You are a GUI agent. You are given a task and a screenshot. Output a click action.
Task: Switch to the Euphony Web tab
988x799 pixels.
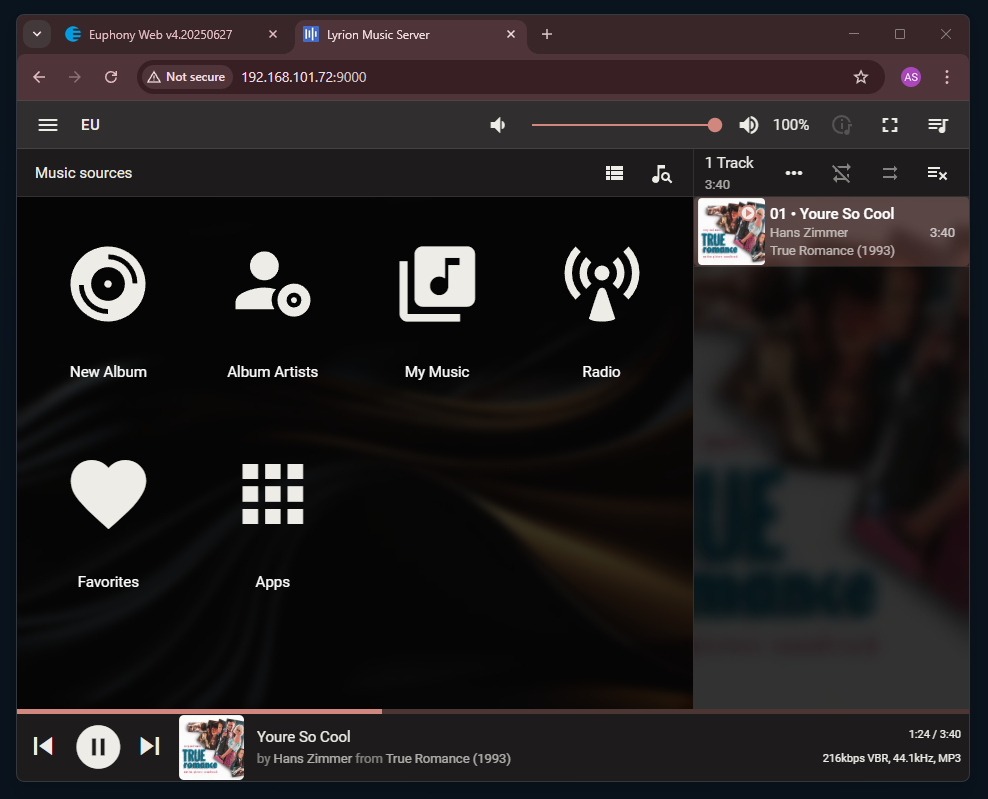click(161, 35)
